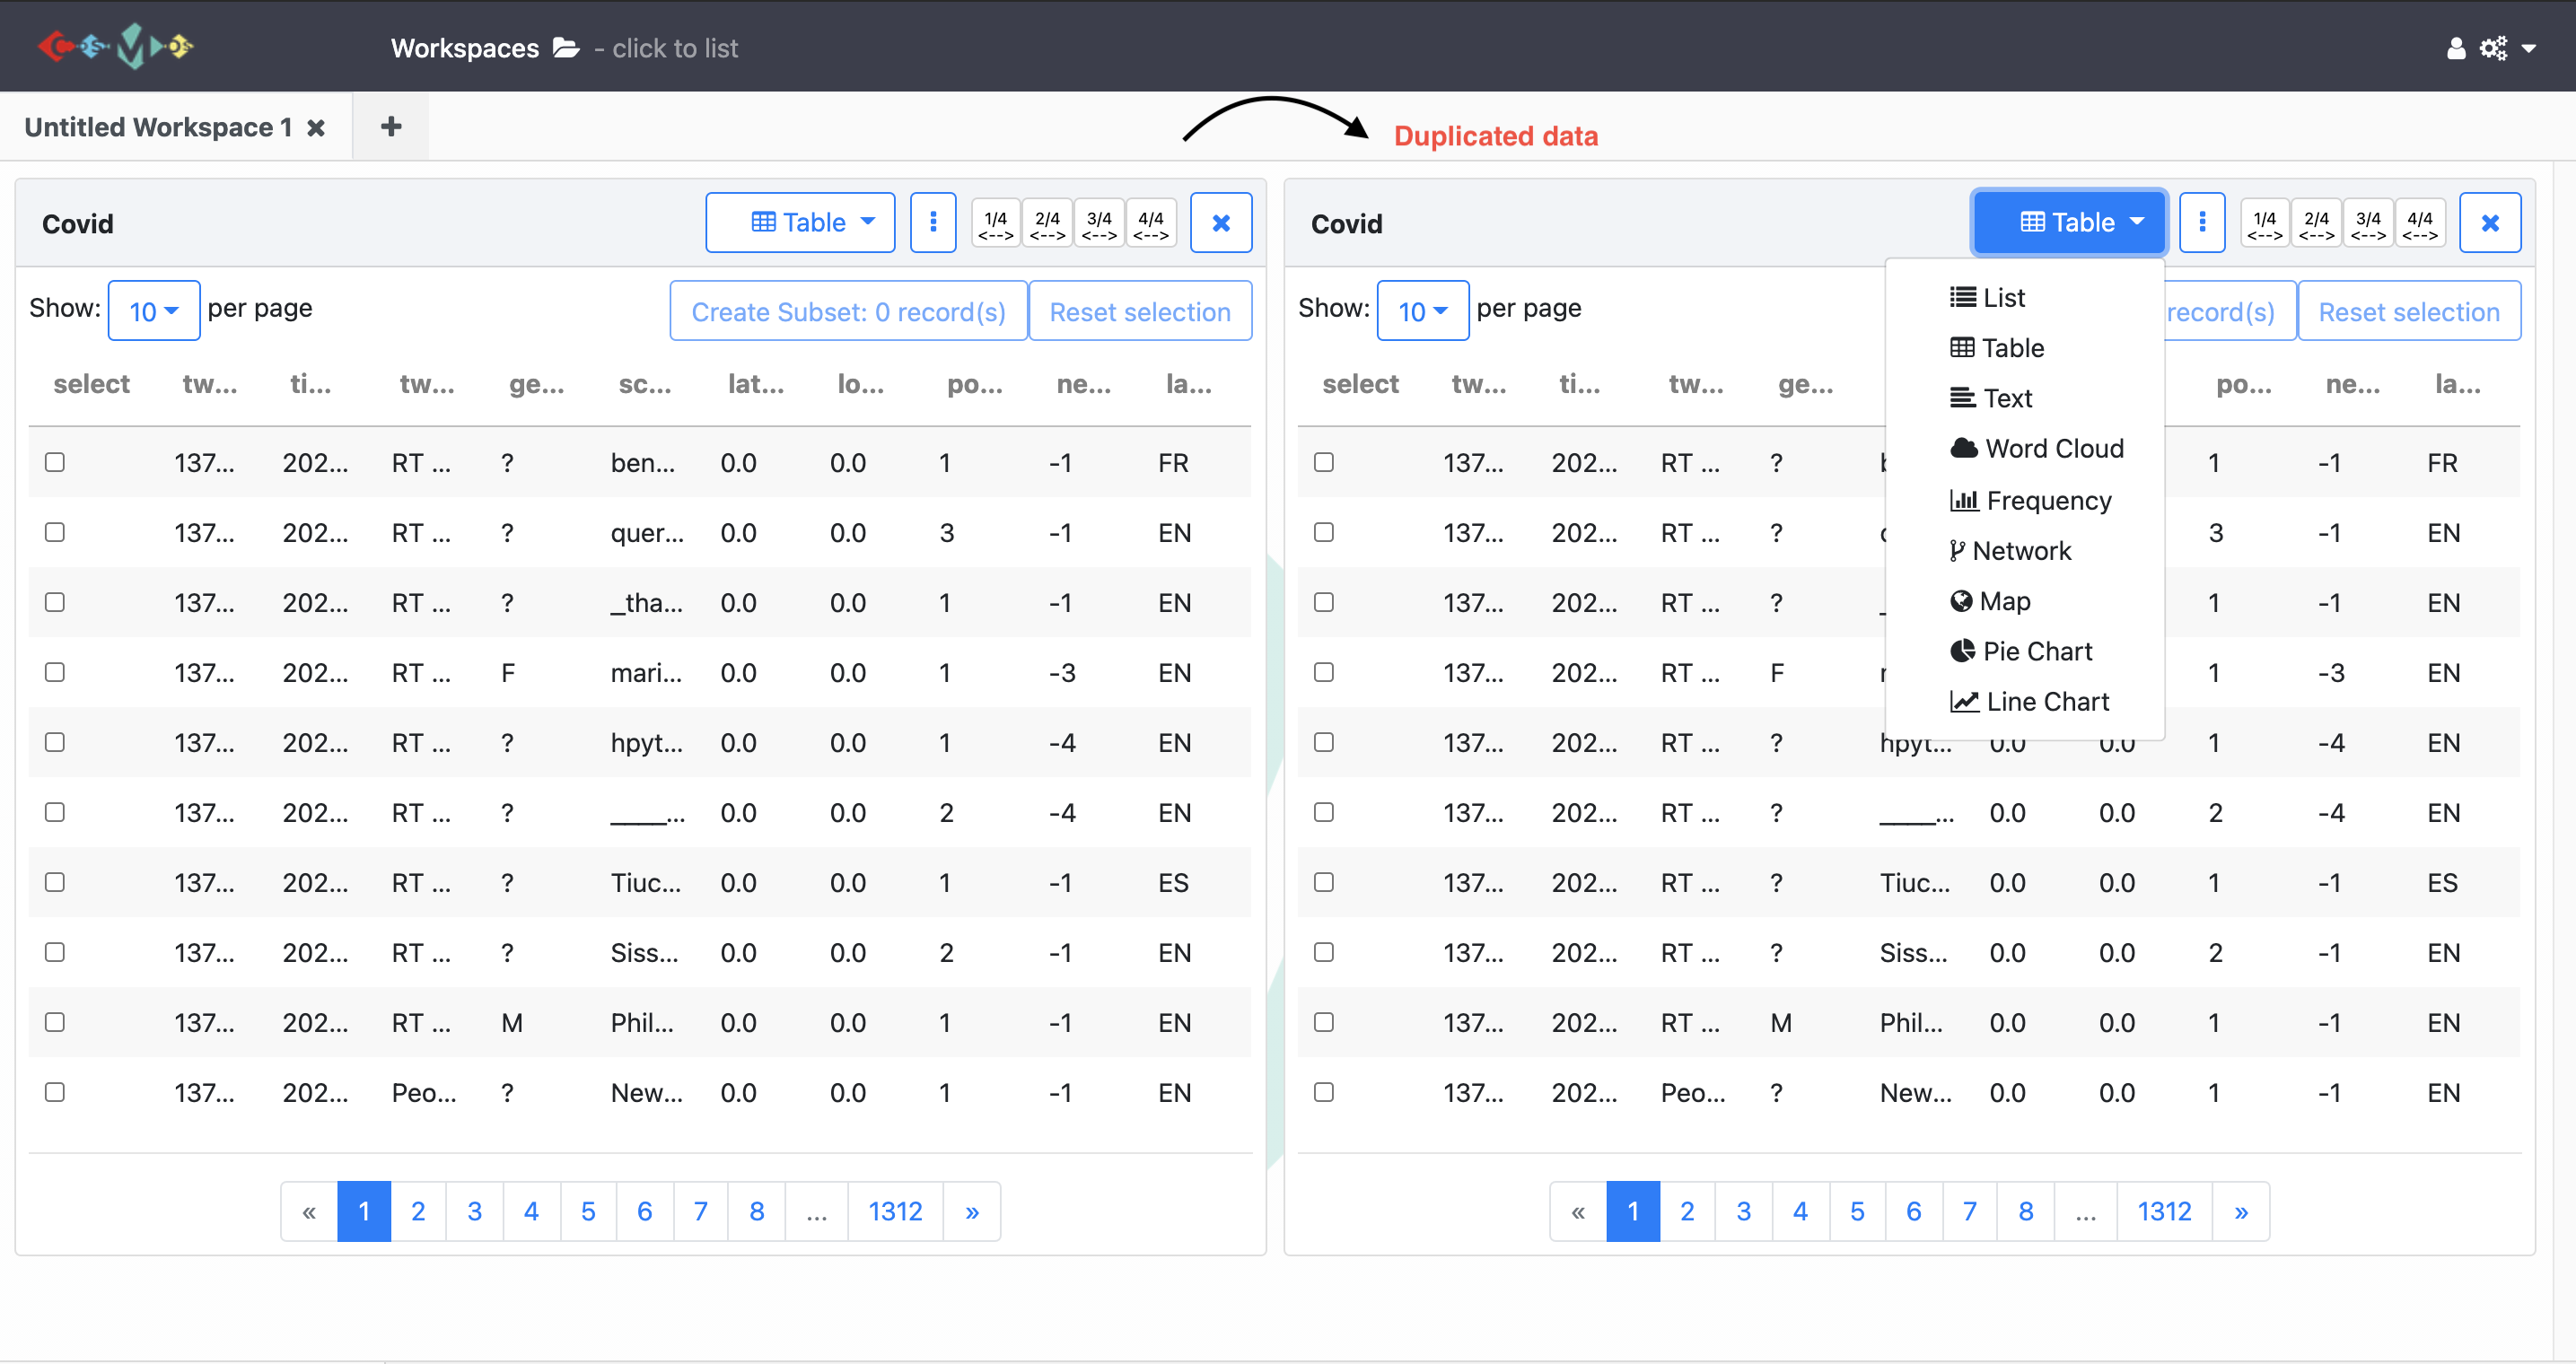Add a new workspace with plus icon

(391, 126)
